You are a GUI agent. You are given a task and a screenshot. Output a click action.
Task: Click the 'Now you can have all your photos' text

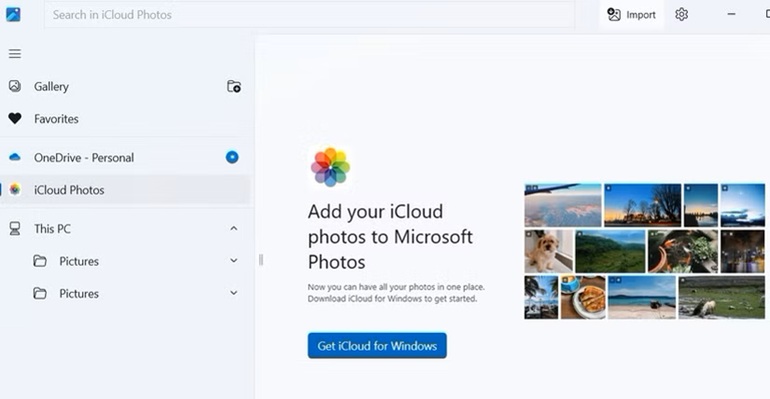[x=396, y=293]
